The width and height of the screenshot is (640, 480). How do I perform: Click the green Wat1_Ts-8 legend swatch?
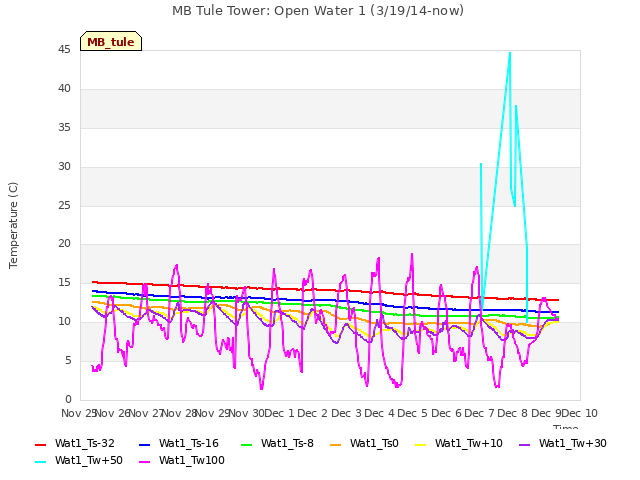click(x=247, y=444)
